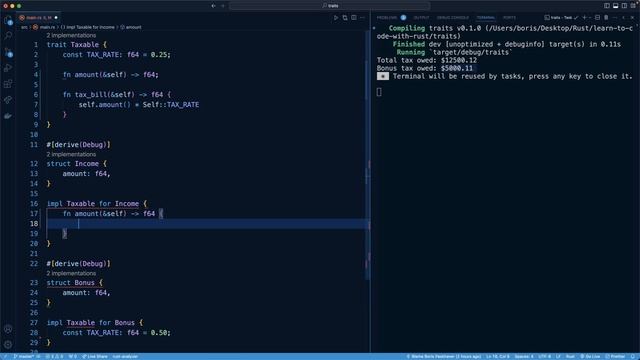Click 'Bonus tax owed: $5000.11' terminal line
This screenshot has width=640, height=360.
point(424,68)
